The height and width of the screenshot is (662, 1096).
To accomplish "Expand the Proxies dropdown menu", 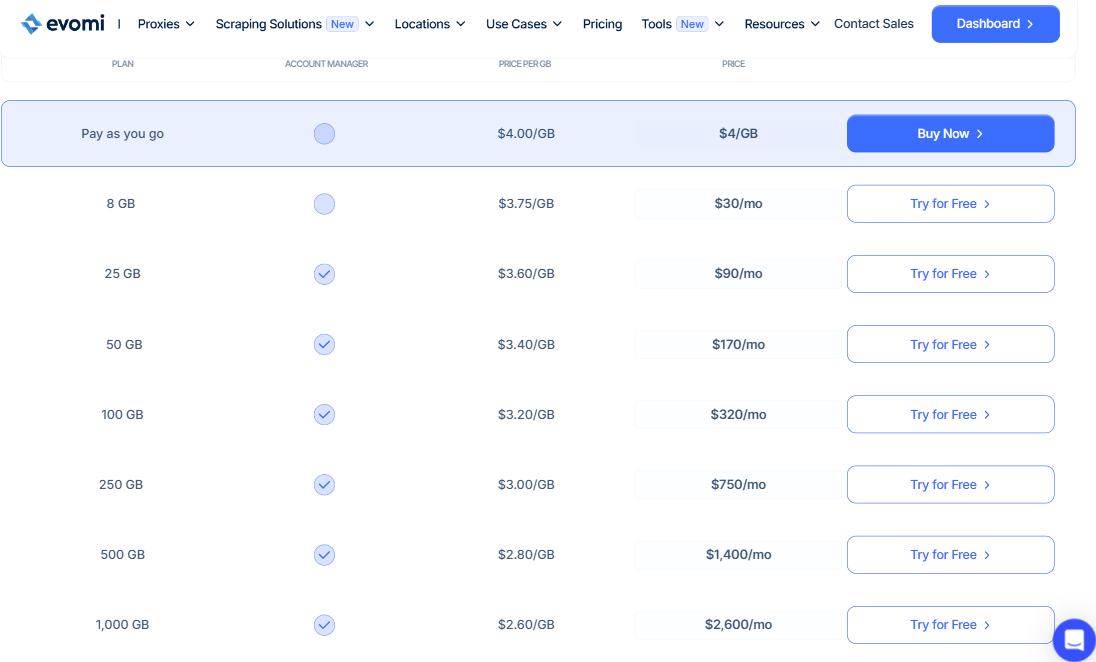I will [166, 24].
